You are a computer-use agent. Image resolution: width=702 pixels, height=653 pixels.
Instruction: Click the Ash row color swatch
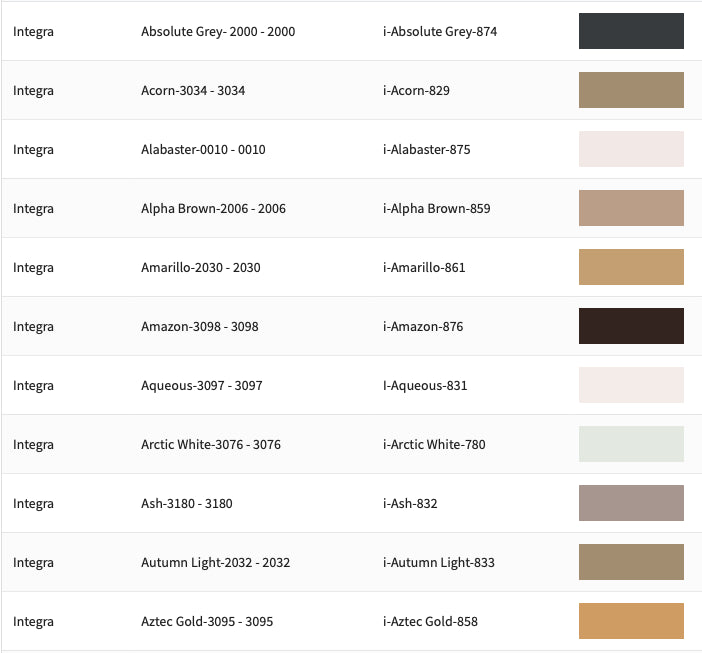click(x=631, y=503)
